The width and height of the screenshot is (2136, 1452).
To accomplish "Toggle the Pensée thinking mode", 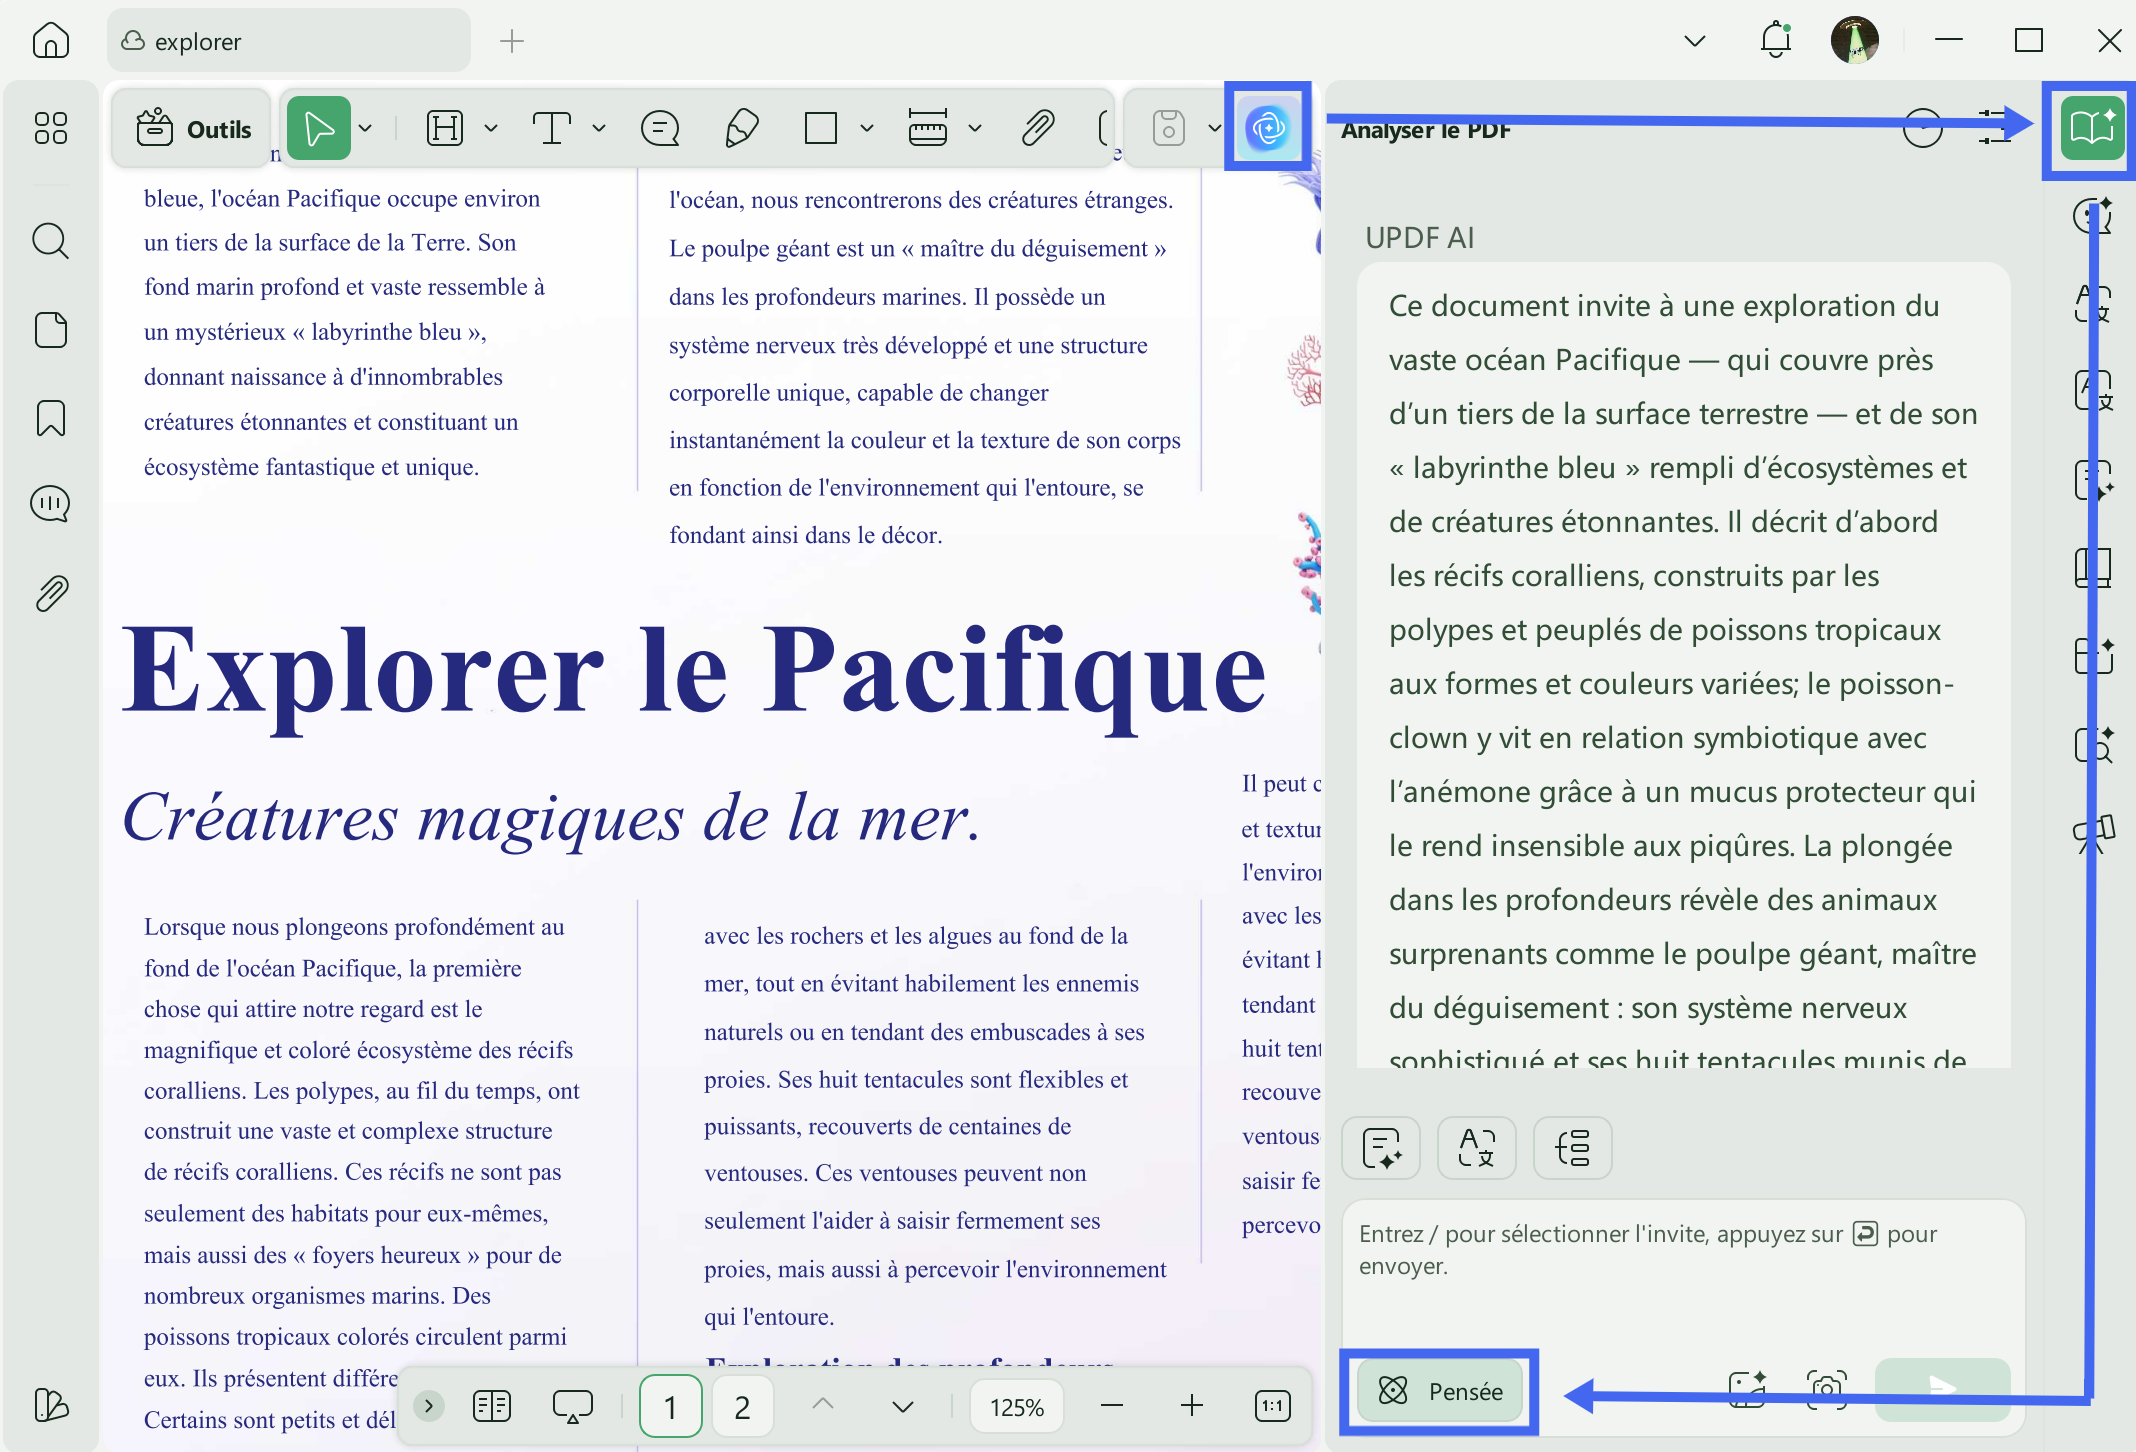I will click(1440, 1391).
